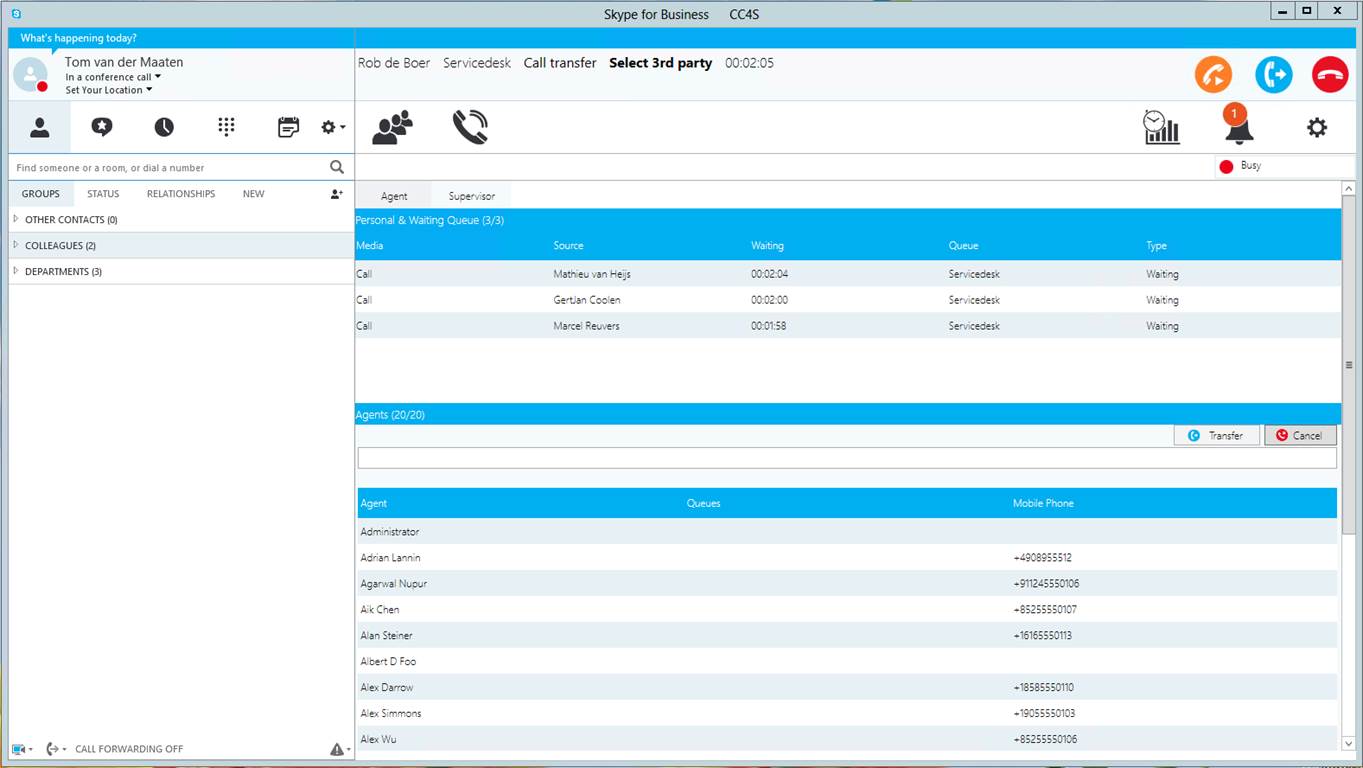1363x768 pixels.
Task: Select agent Alan Steiner
Action: 847,635
